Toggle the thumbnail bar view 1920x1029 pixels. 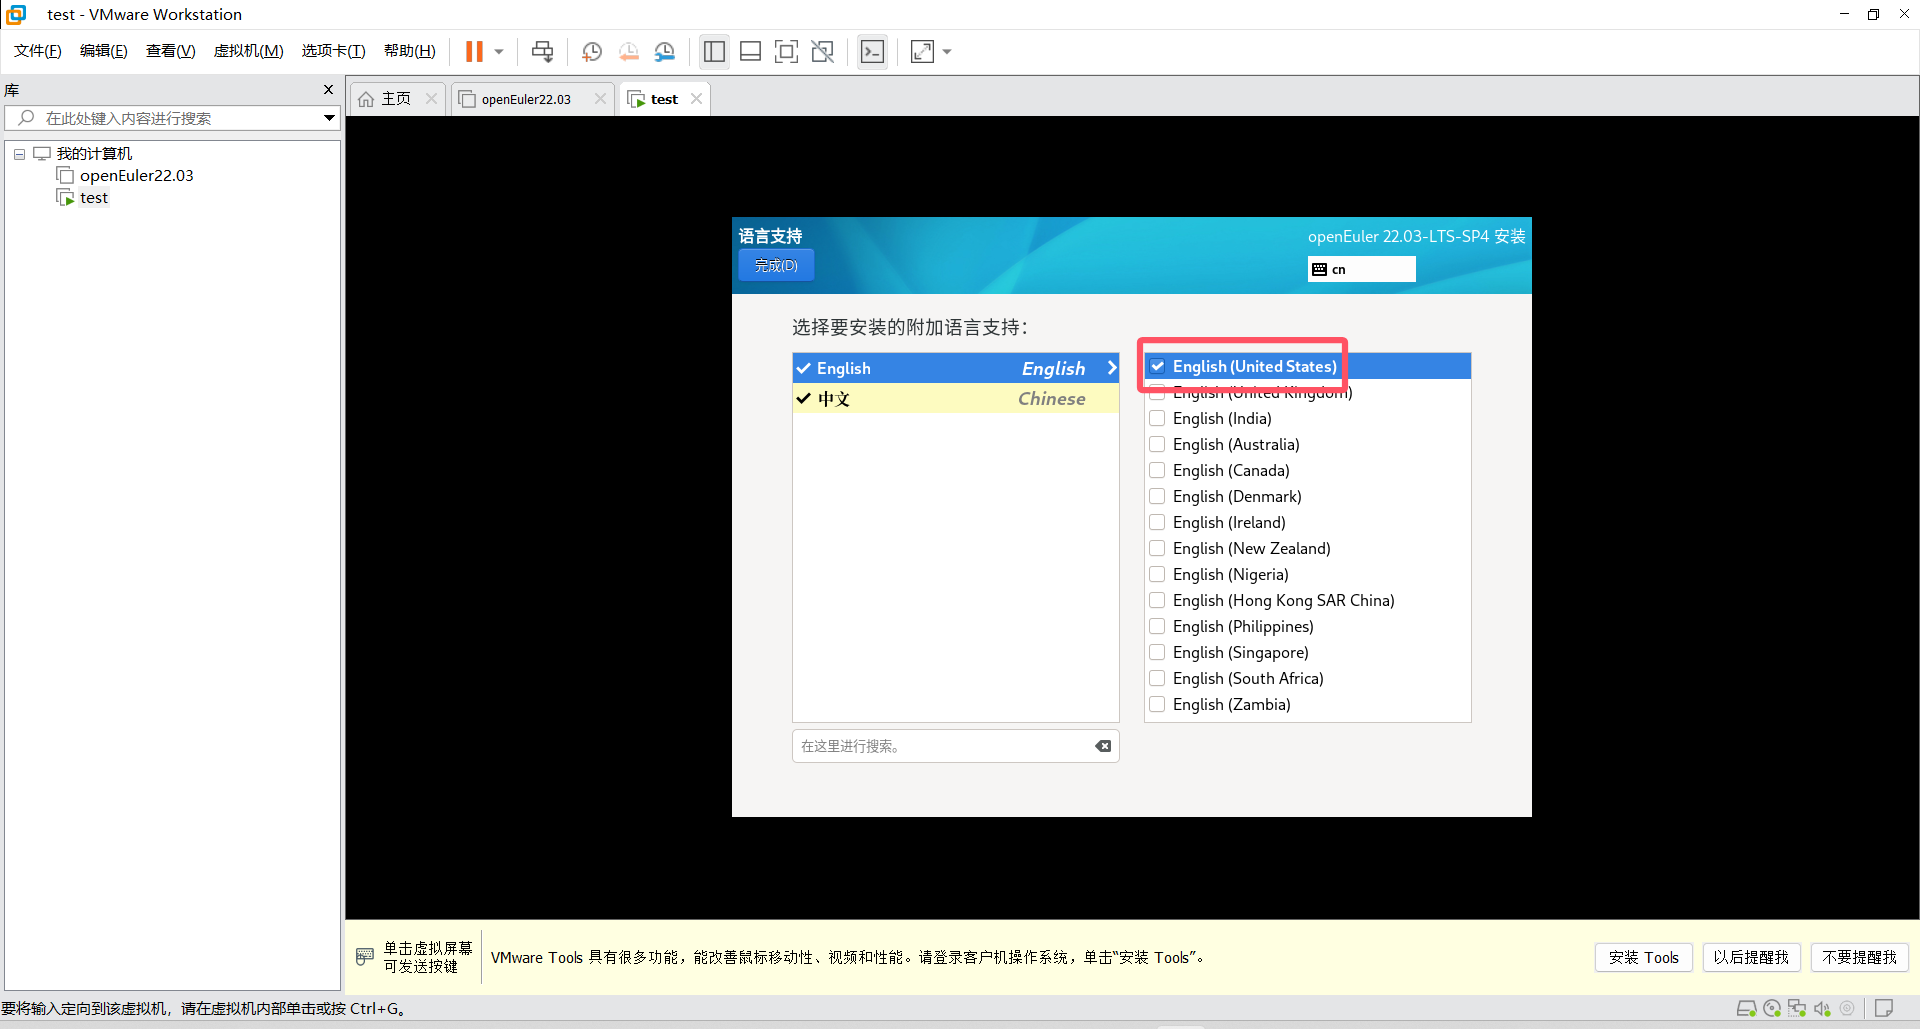[x=750, y=51]
